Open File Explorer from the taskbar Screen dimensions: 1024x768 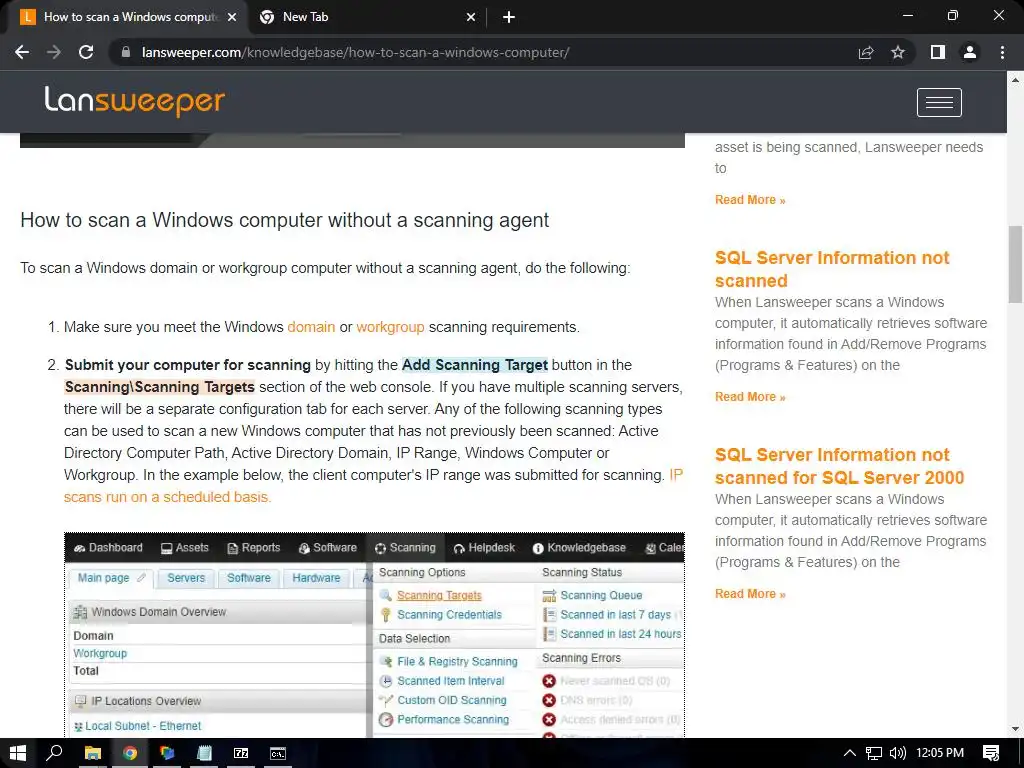point(93,753)
